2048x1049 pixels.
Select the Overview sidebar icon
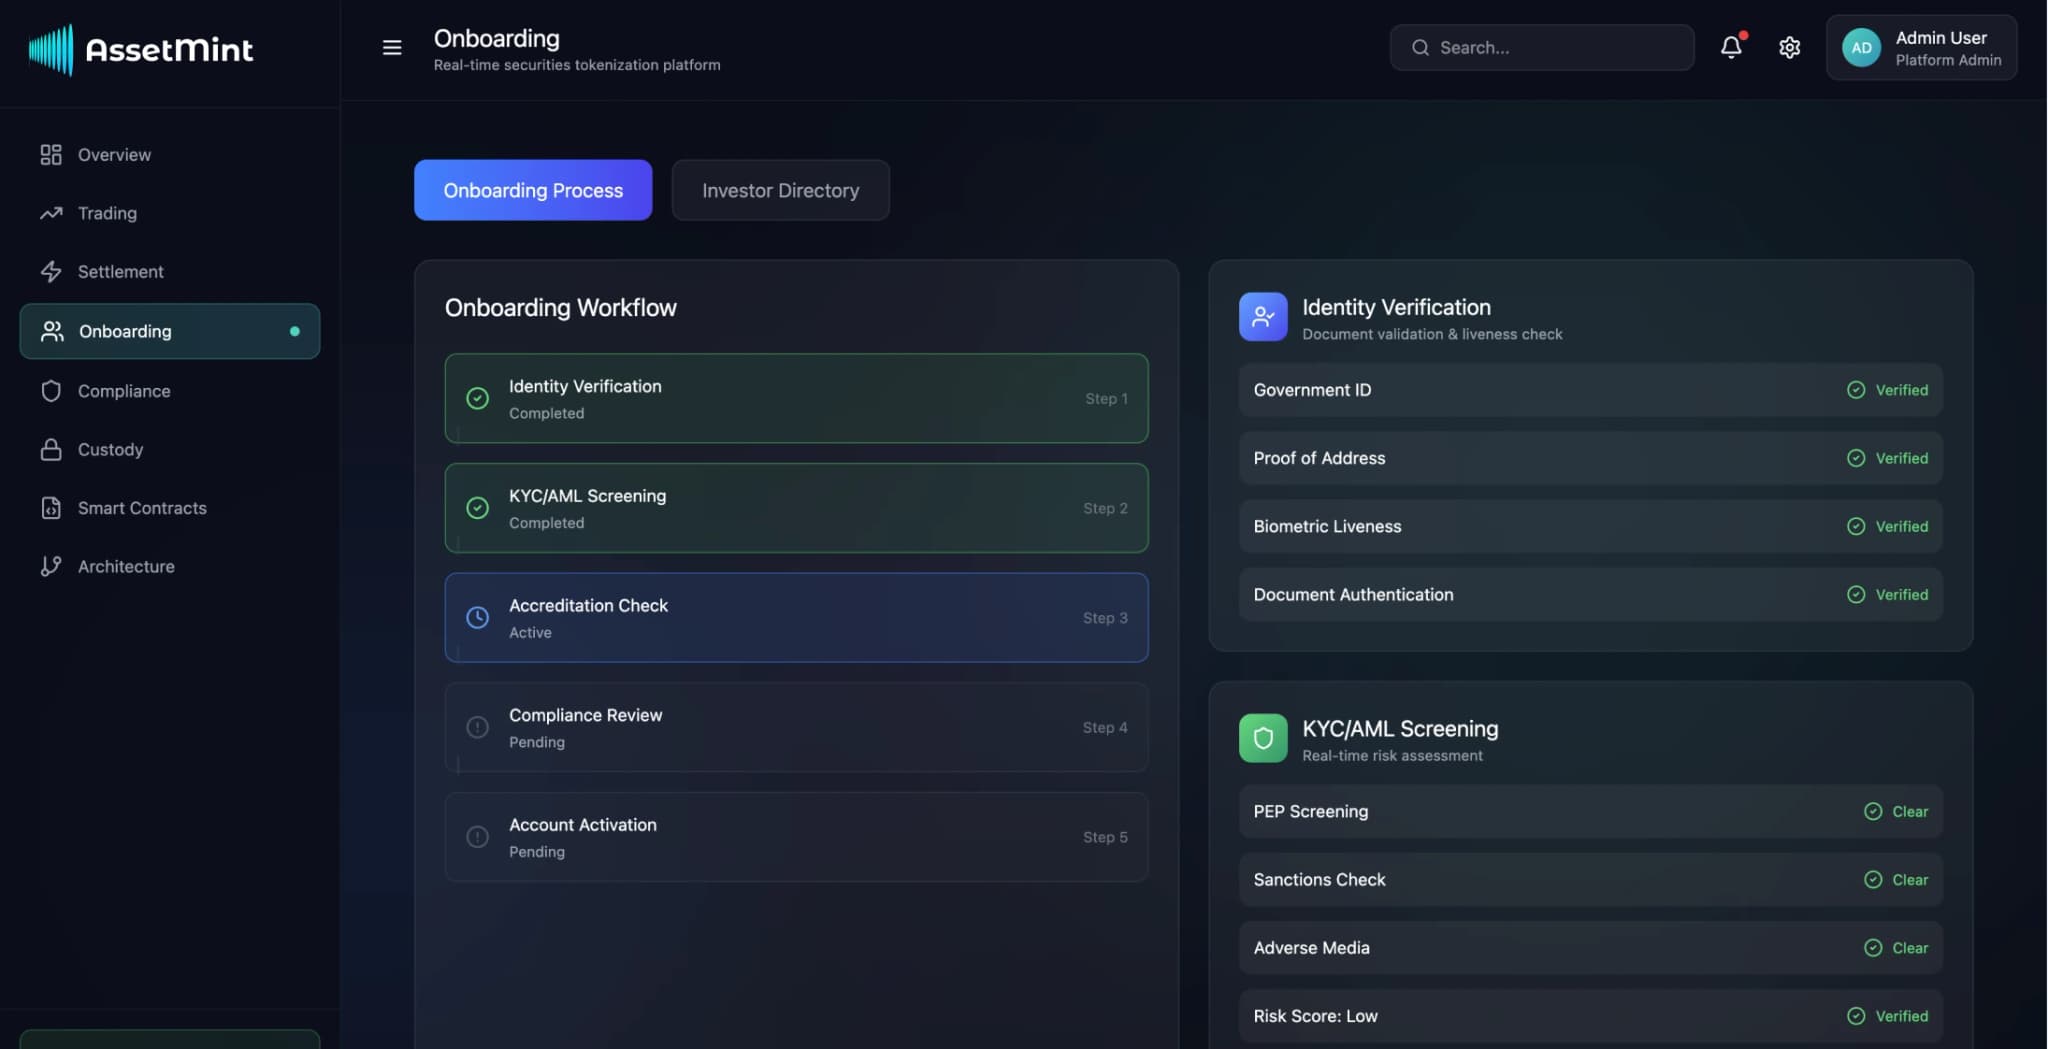click(51, 154)
